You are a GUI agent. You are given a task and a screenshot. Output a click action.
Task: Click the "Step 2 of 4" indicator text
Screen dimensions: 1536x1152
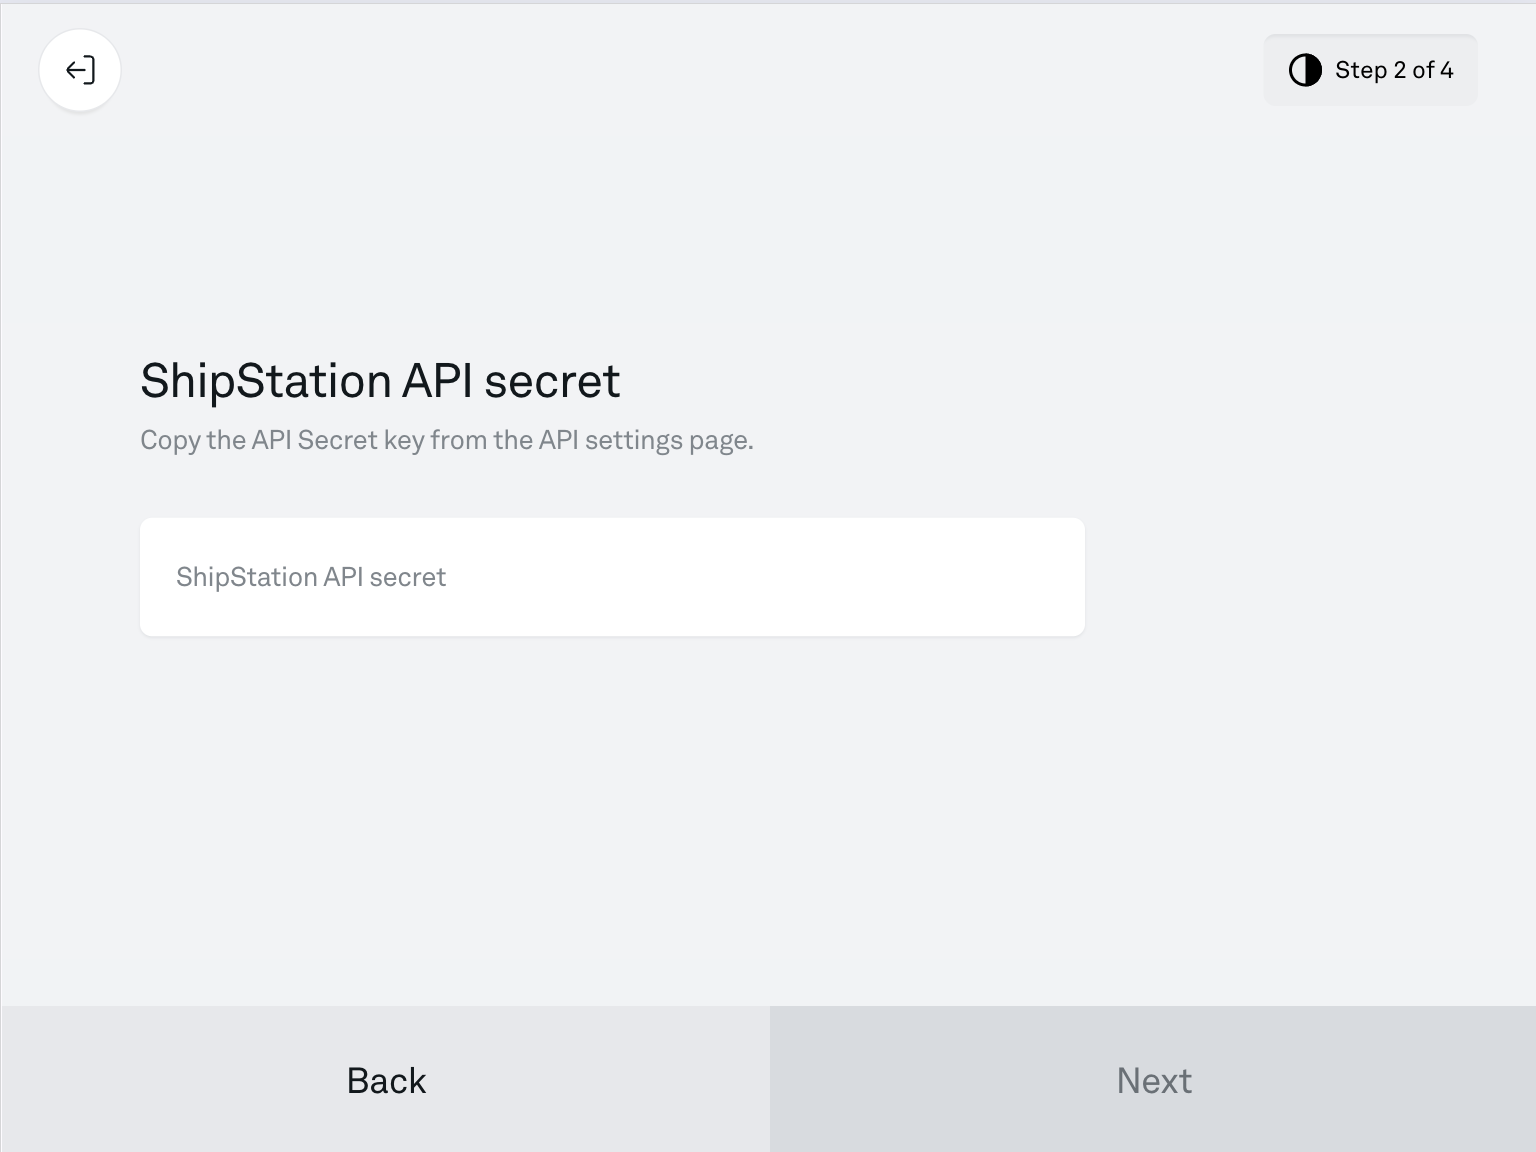(x=1393, y=70)
